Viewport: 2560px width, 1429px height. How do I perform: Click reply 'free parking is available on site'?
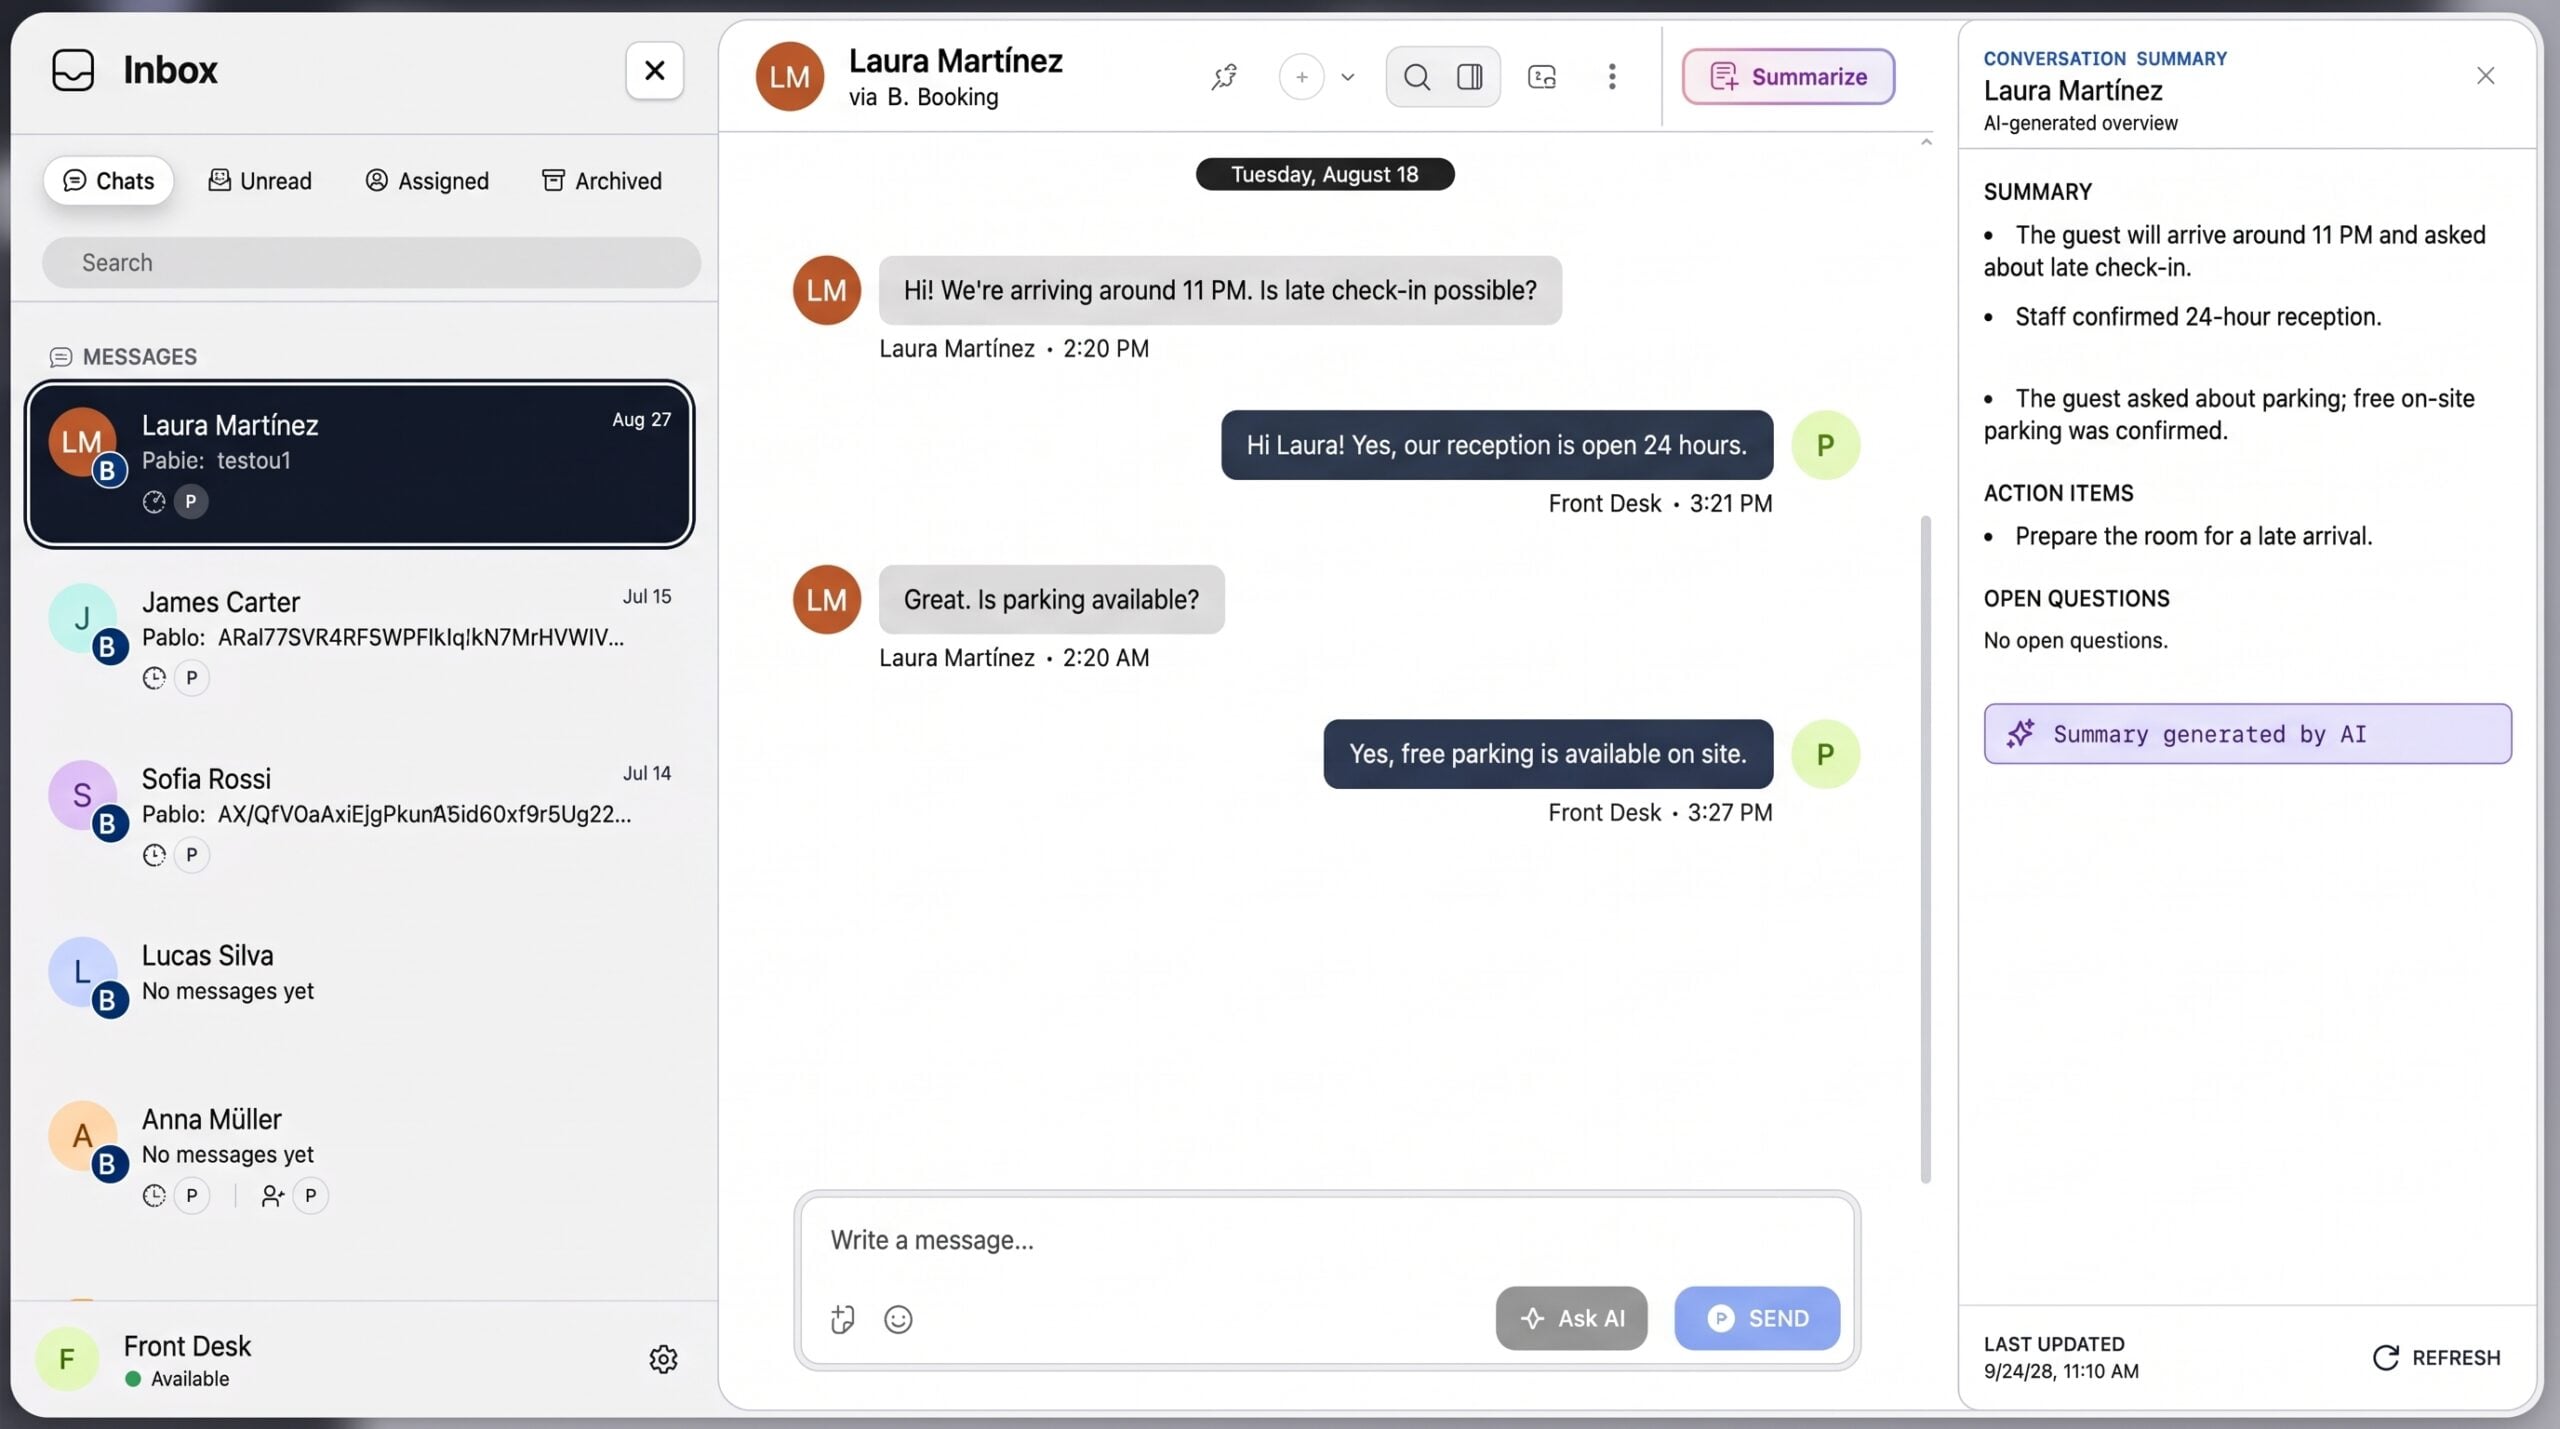click(1548, 754)
